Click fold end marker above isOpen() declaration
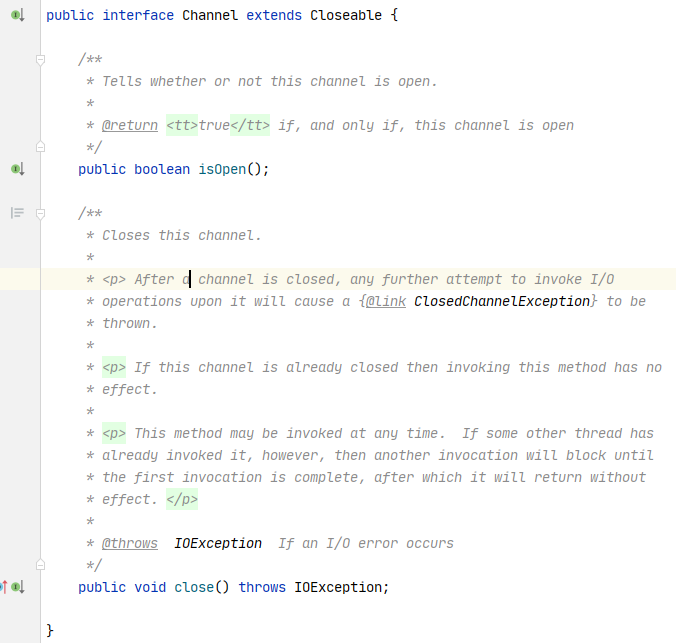 (40, 147)
